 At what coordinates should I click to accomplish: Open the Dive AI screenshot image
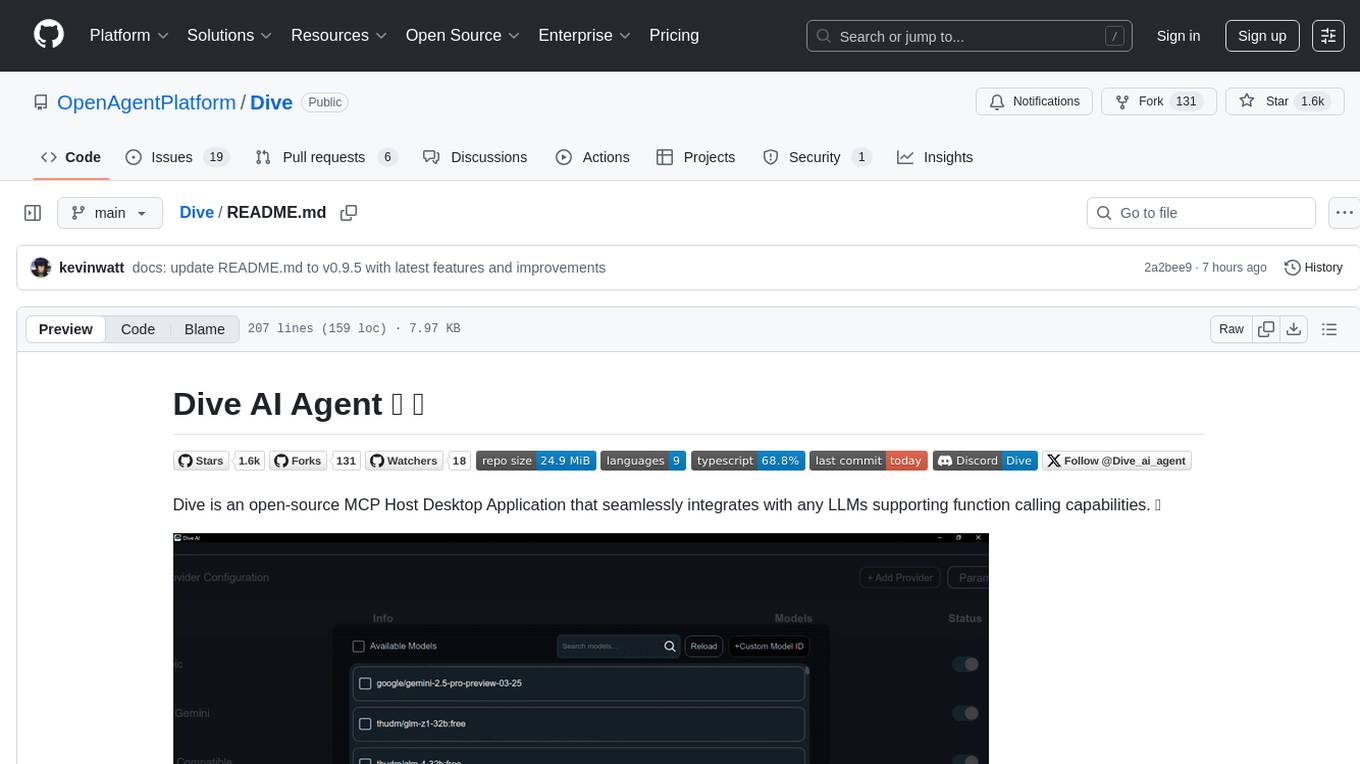coord(581,648)
